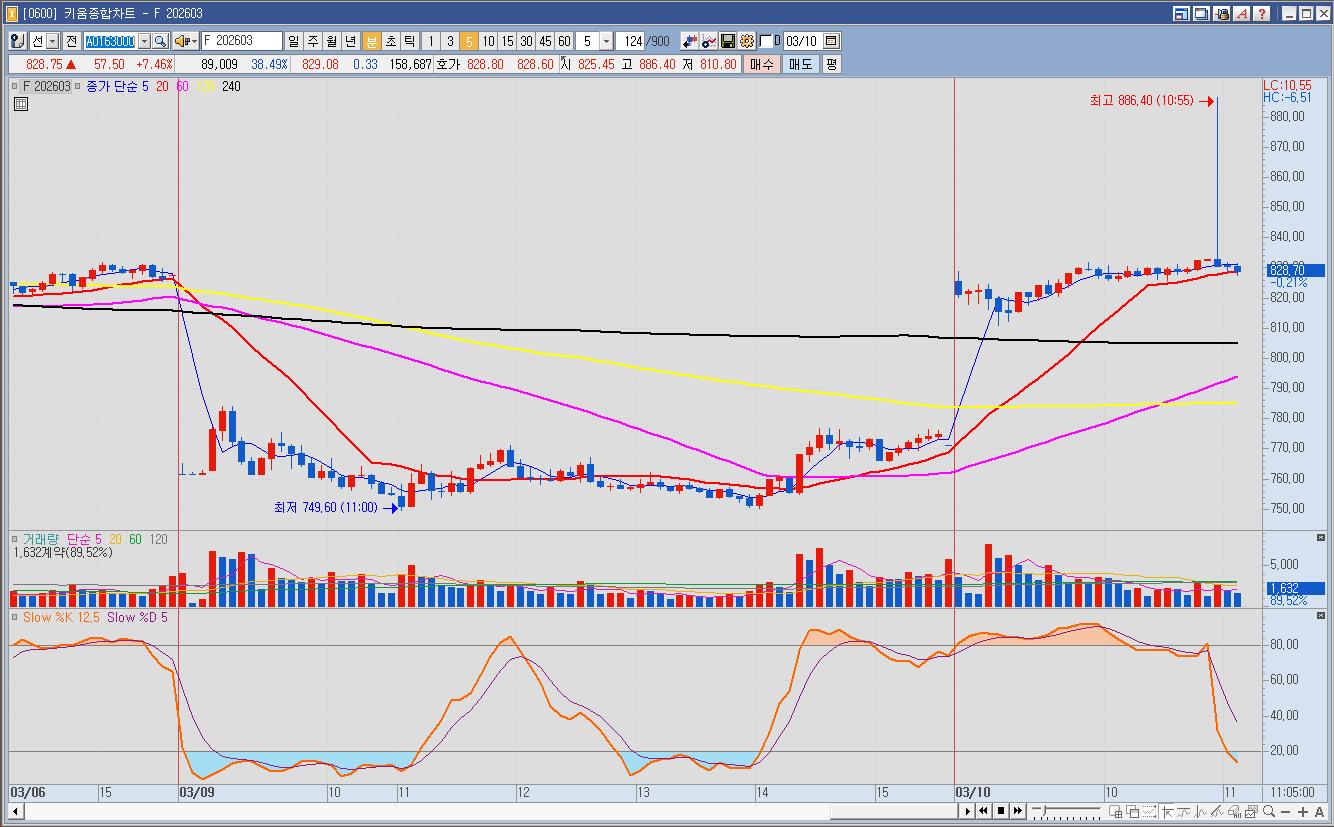Click the red letter A font icon in title bar
The width and height of the screenshot is (1334, 827).
[x=1242, y=13]
